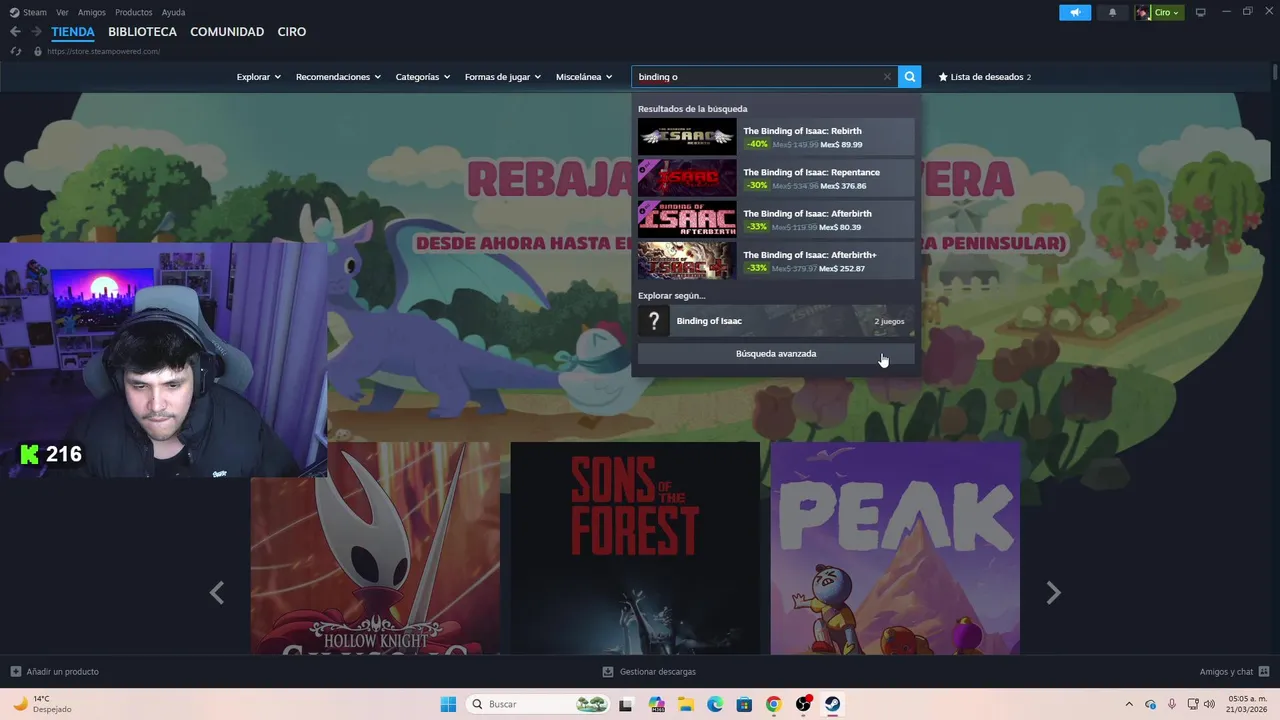1280x720 pixels.
Task: Open the Productos menu
Action: coord(134,12)
